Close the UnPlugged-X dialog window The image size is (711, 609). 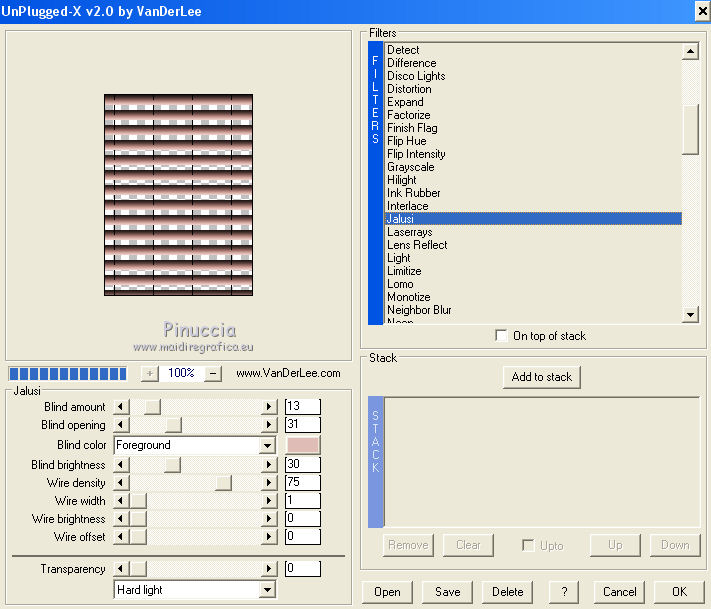(702, 11)
